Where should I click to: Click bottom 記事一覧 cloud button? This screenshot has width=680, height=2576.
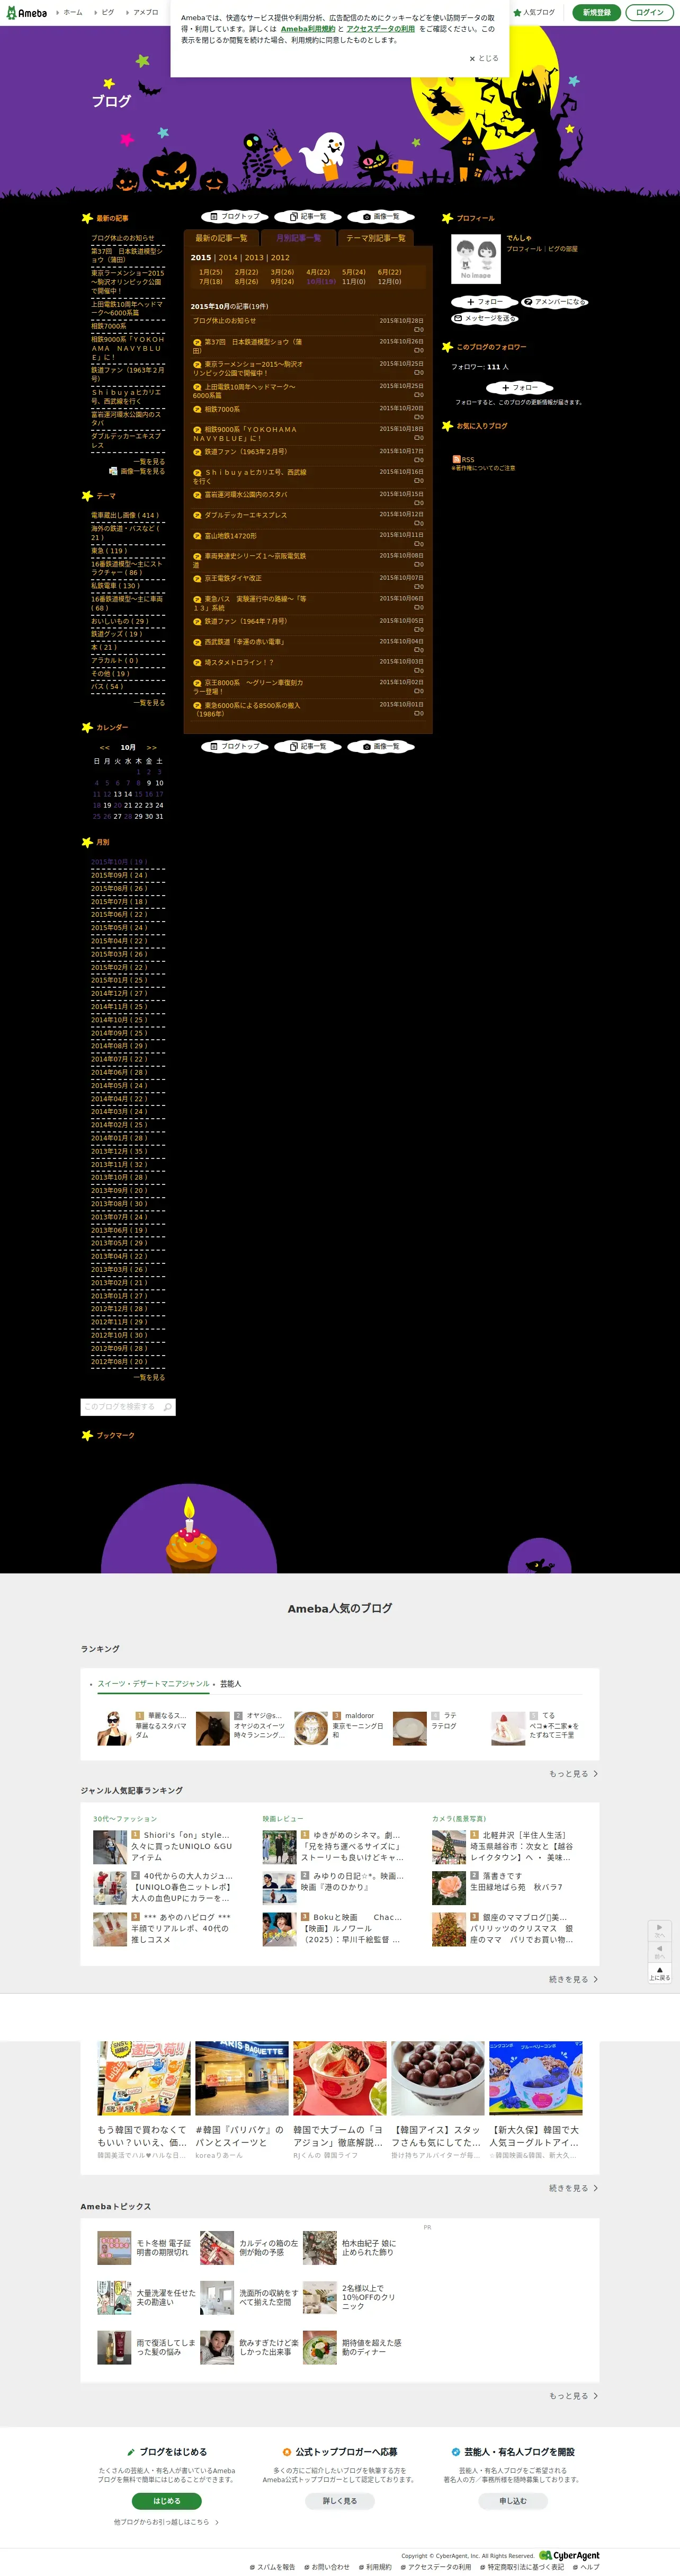click(x=308, y=746)
